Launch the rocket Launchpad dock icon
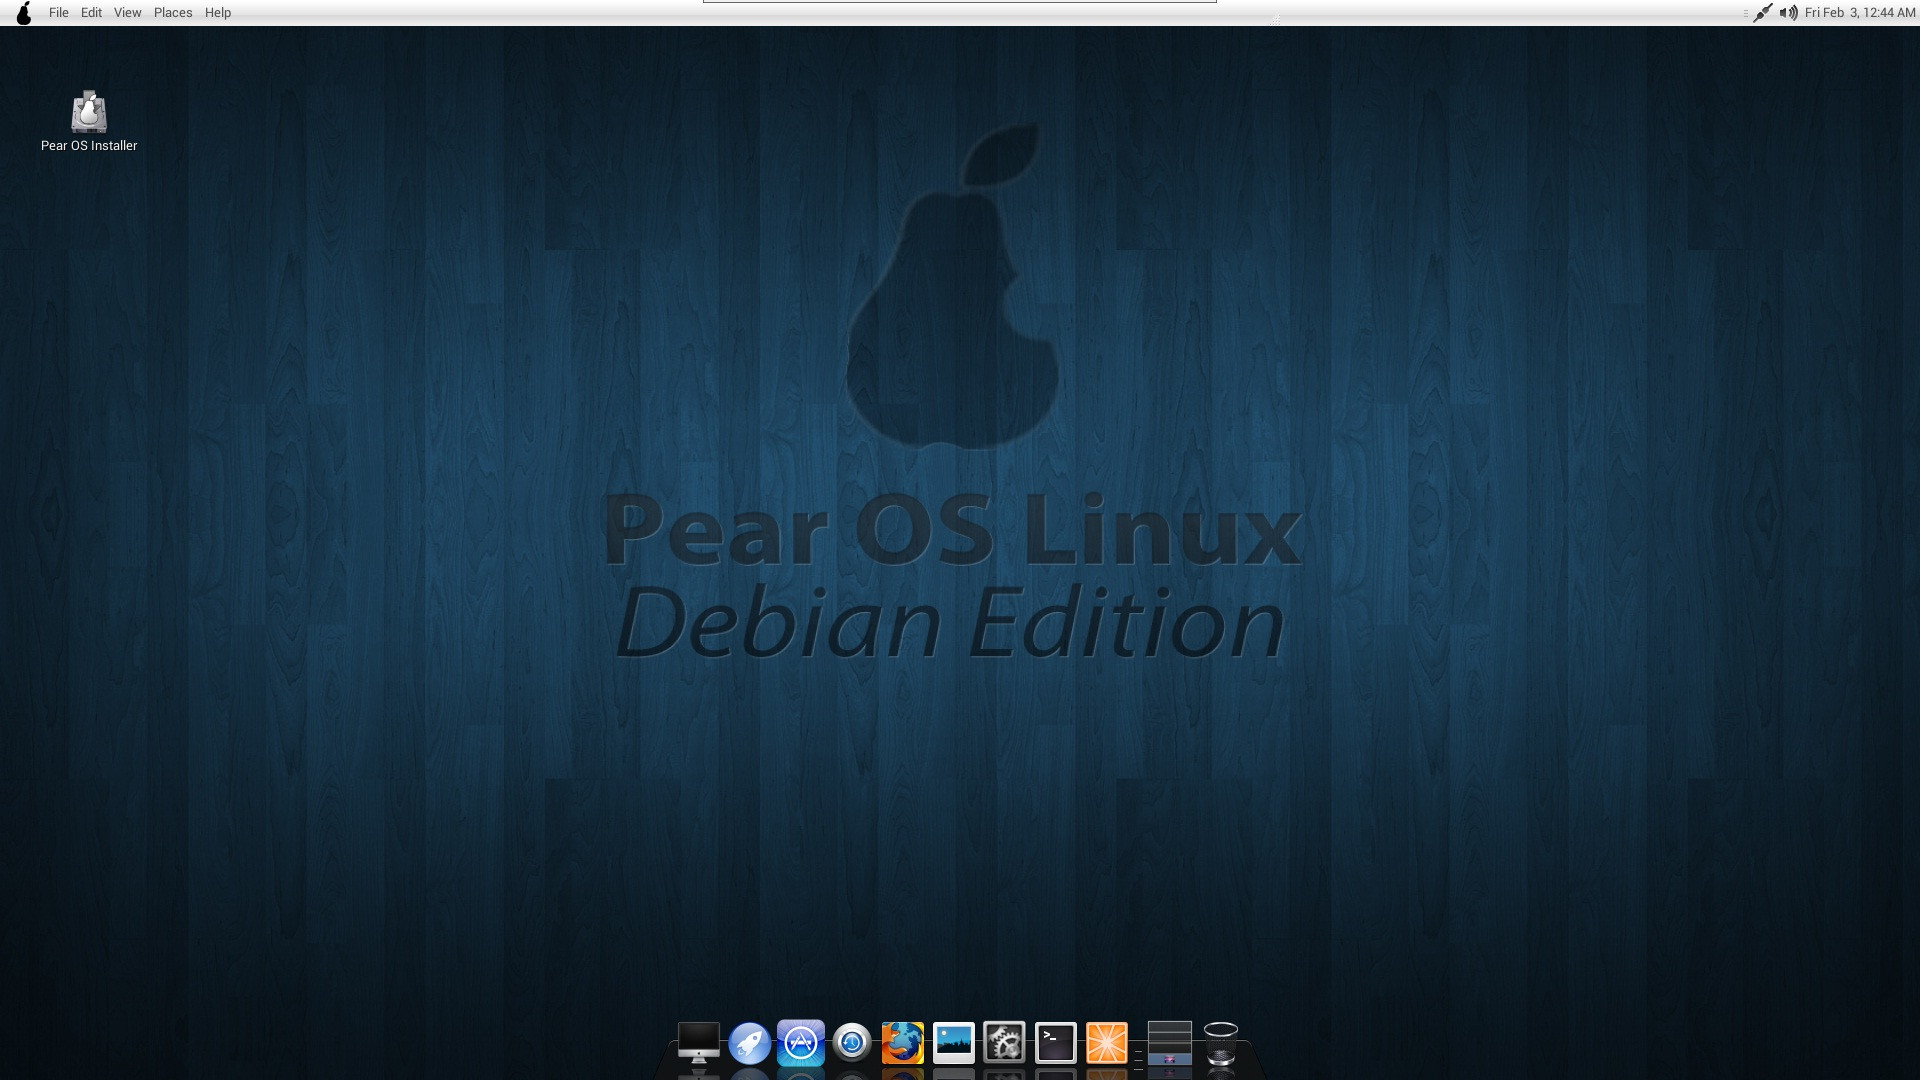Viewport: 1920px width, 1080px height. 750,1043
